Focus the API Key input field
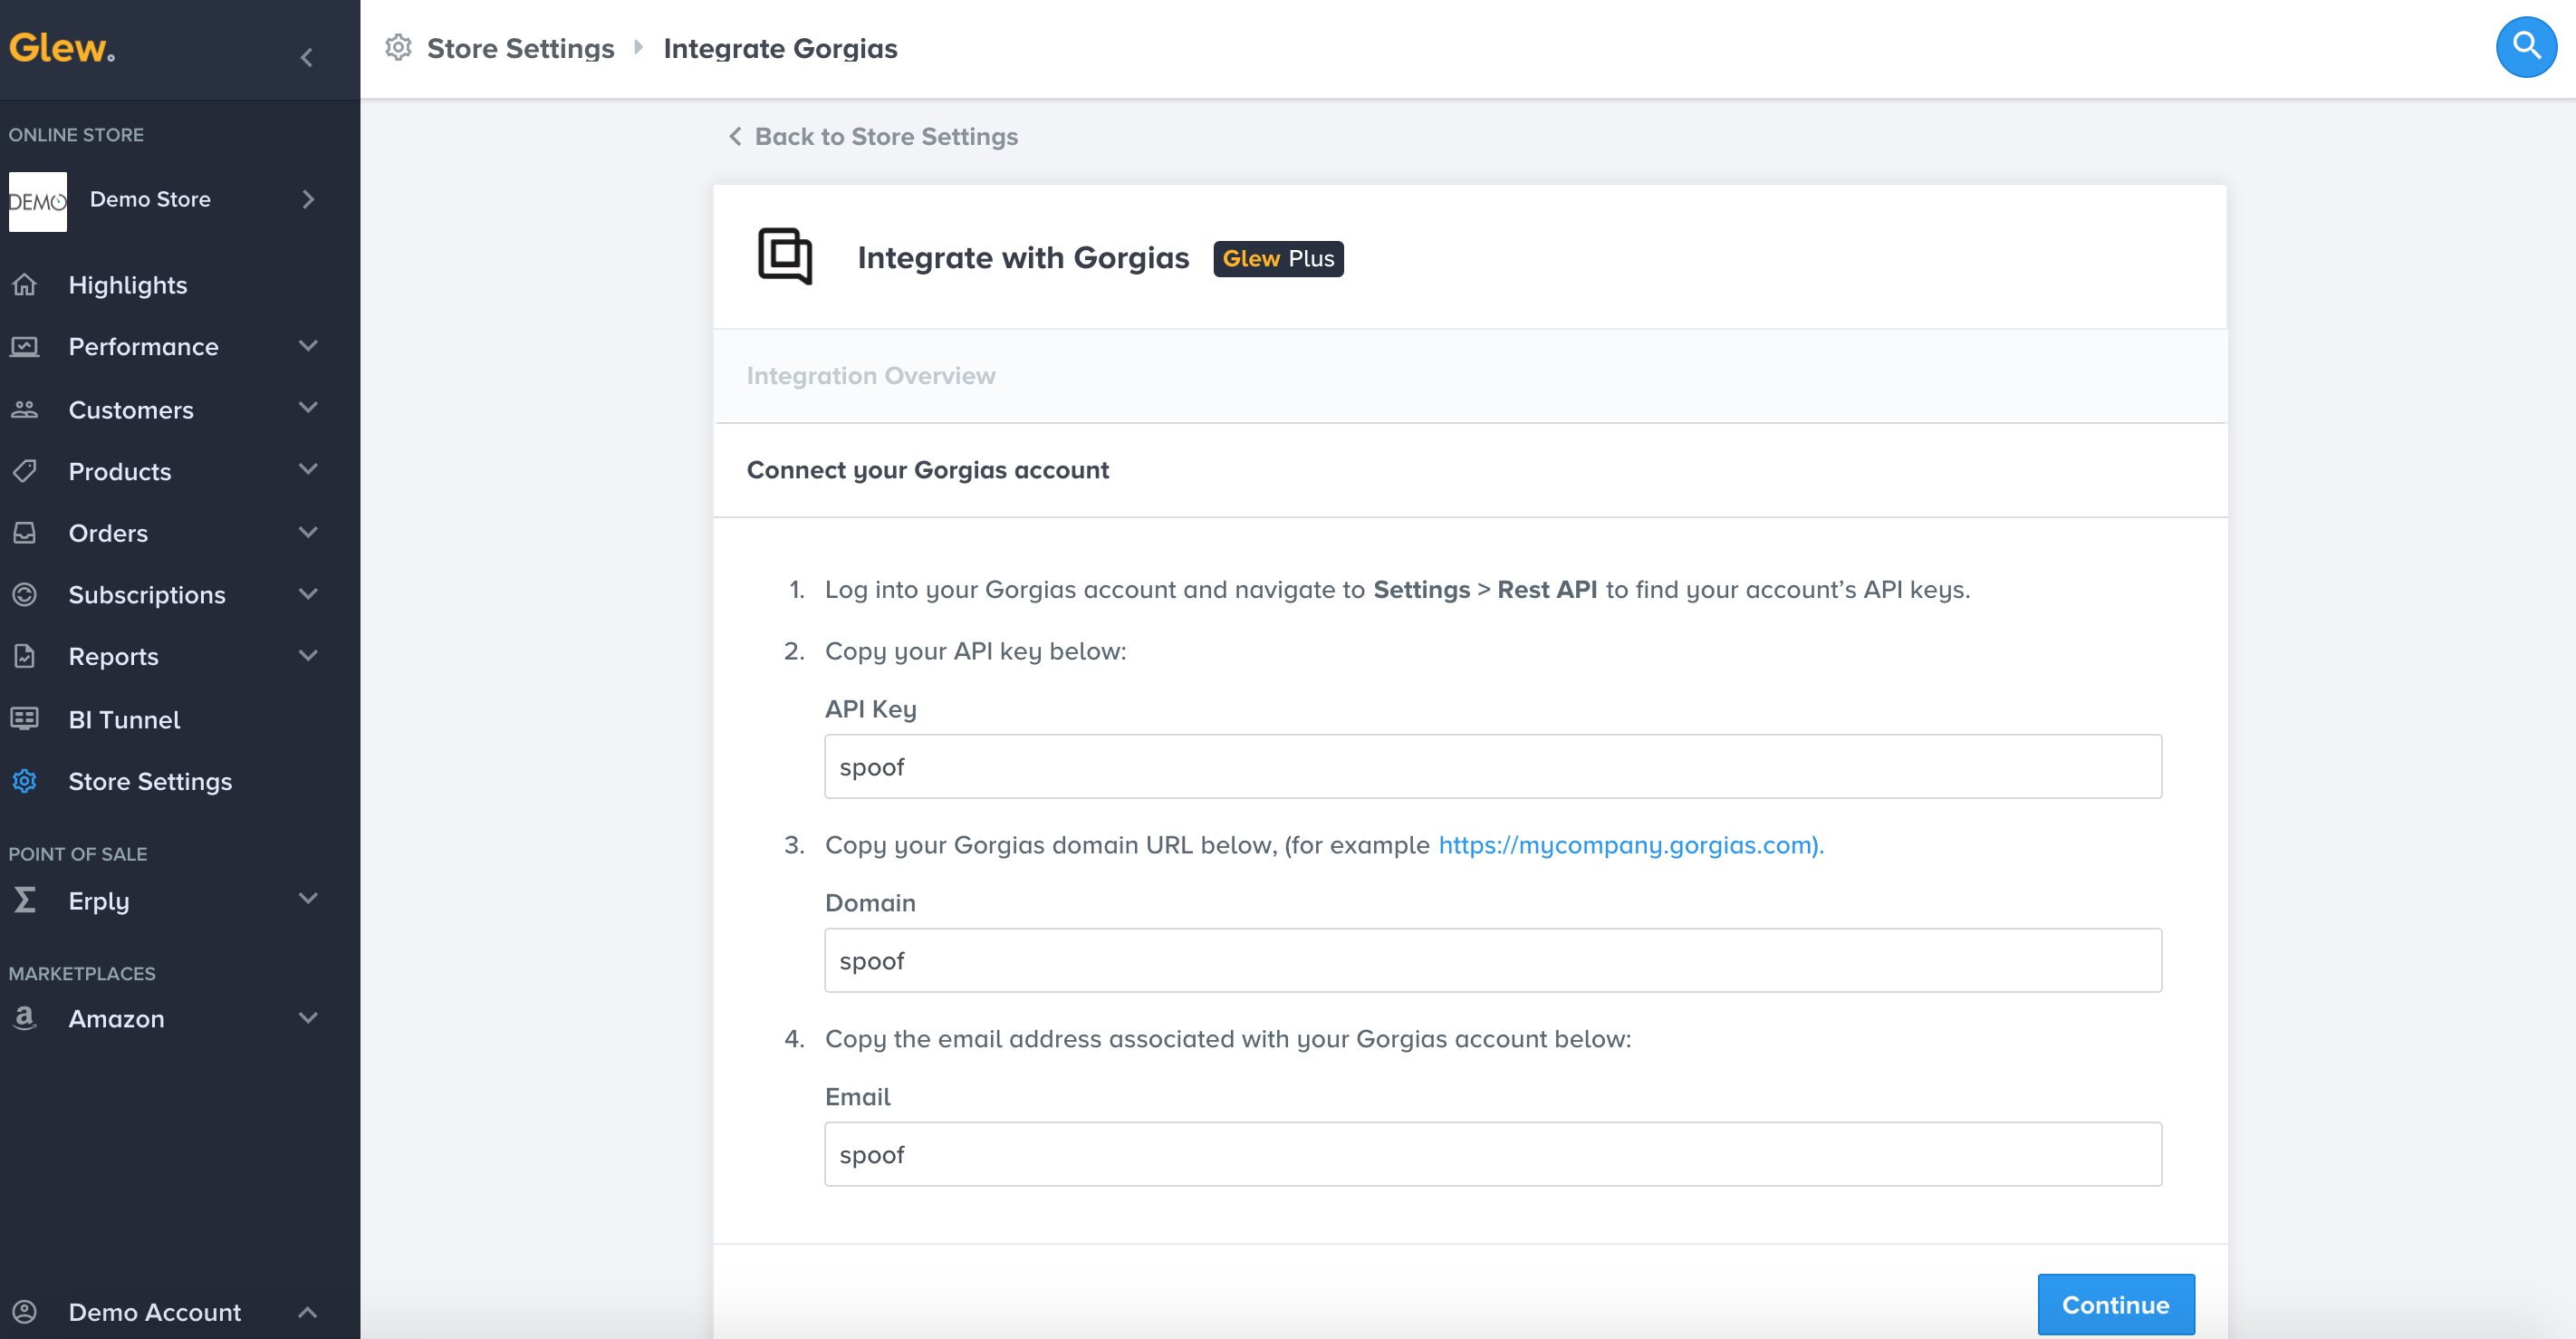The height and width of the screenshot is (1339, 2576). click(x=1492, y=766)
